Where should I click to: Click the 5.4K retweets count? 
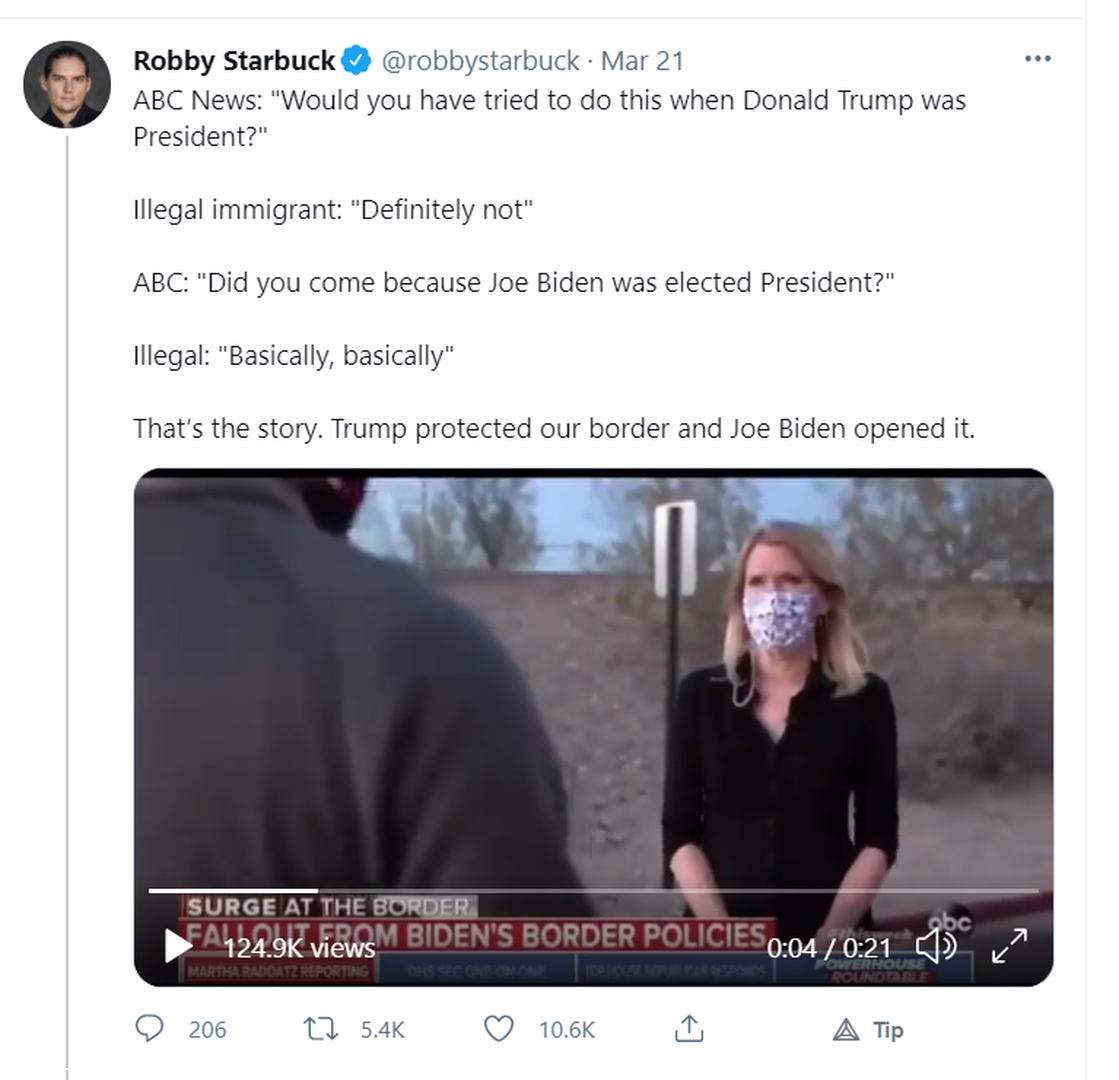[x=383, y=1029]
